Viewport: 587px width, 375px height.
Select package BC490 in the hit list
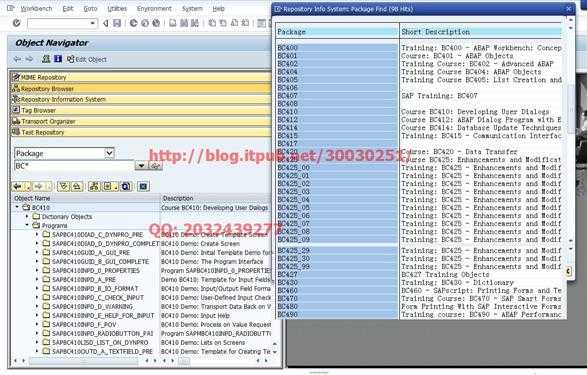point(337,314)
